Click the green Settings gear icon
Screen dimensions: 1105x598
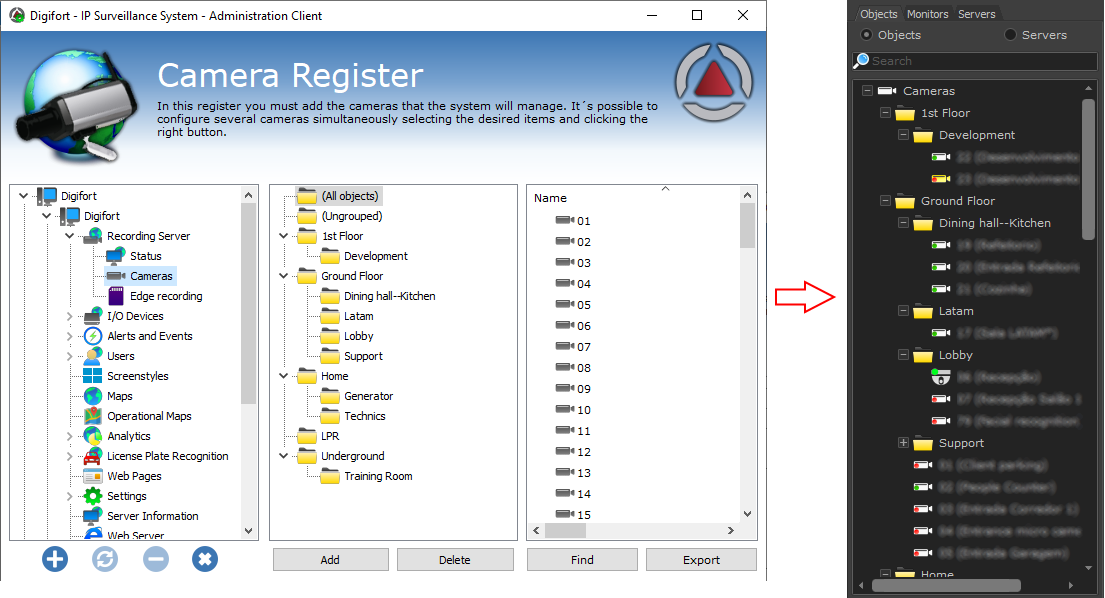(x=93, y=496)
